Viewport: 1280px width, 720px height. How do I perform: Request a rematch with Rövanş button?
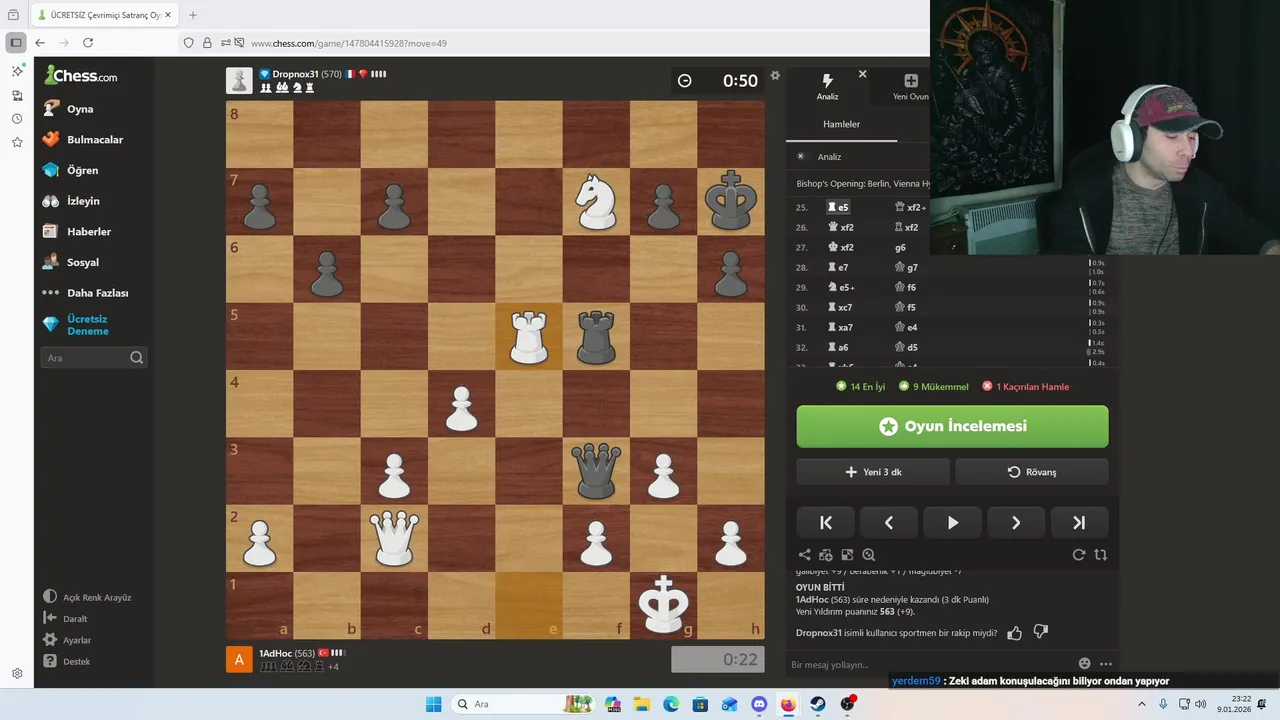pos(1032,472)
